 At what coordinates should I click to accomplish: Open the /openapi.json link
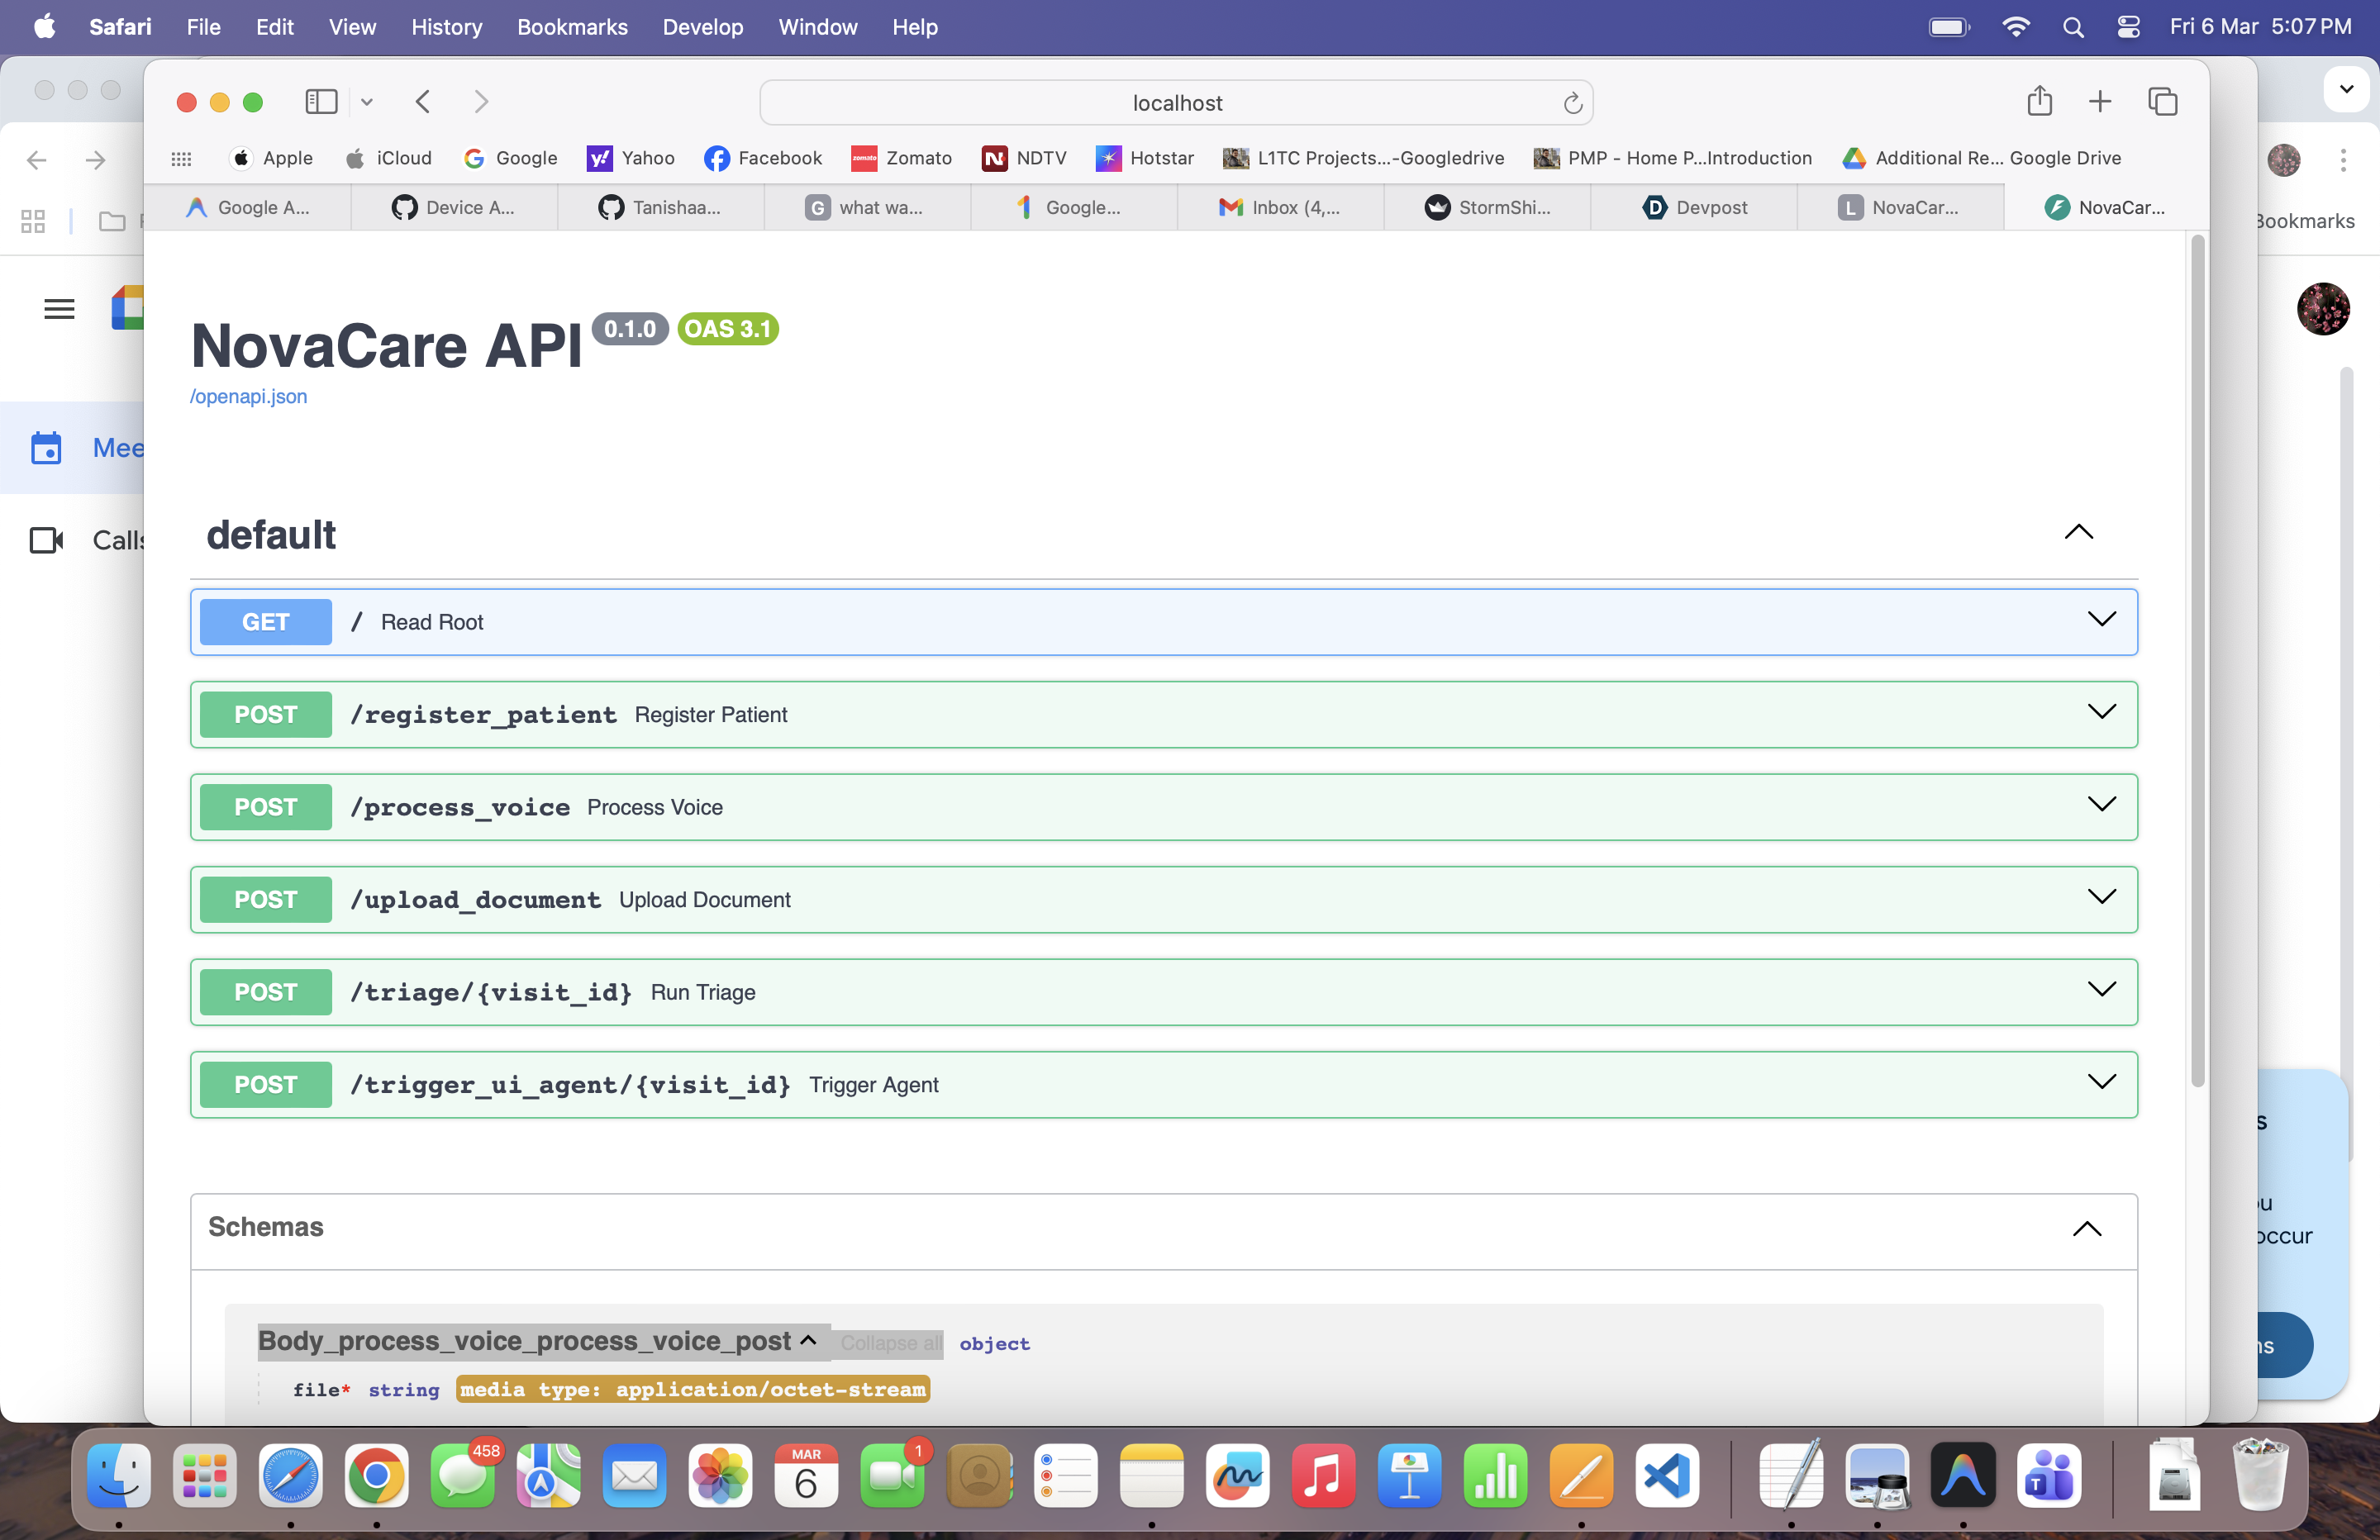(248, 396)
